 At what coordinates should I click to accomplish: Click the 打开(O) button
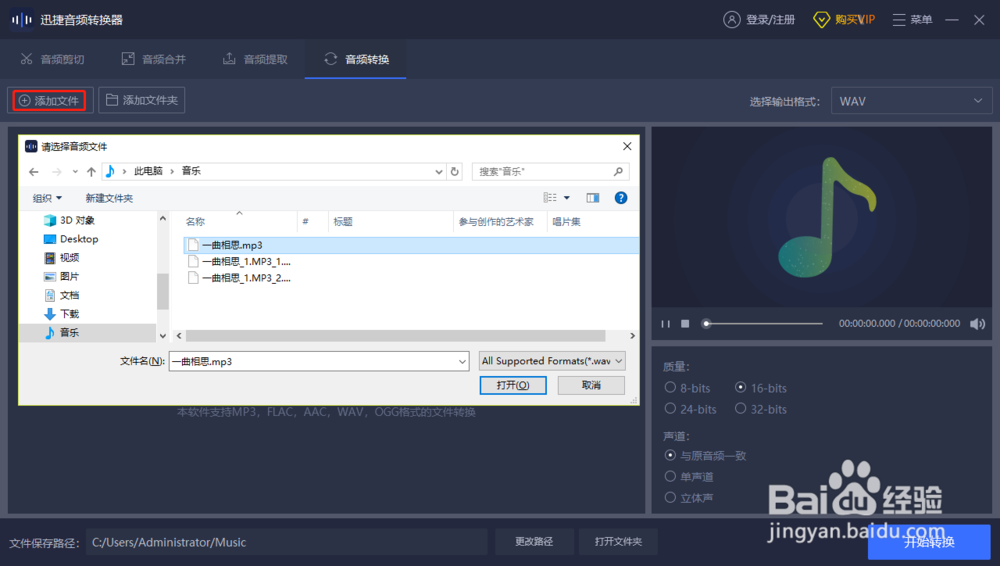coord(513,385)
